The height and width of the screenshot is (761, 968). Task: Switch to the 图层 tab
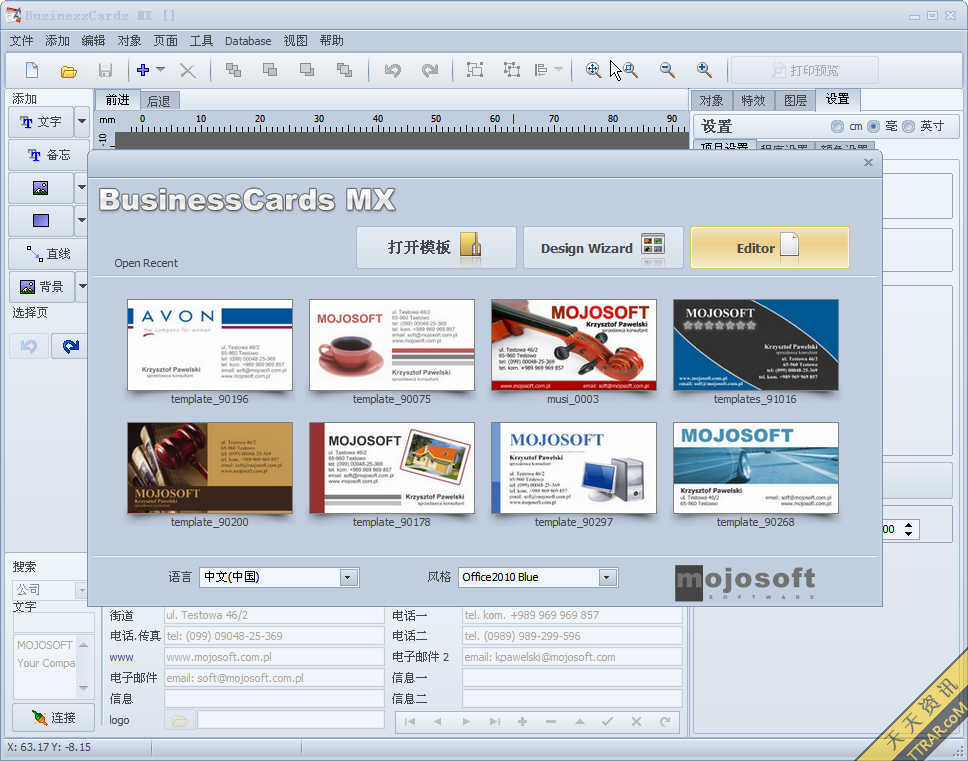tap(795, 101)
